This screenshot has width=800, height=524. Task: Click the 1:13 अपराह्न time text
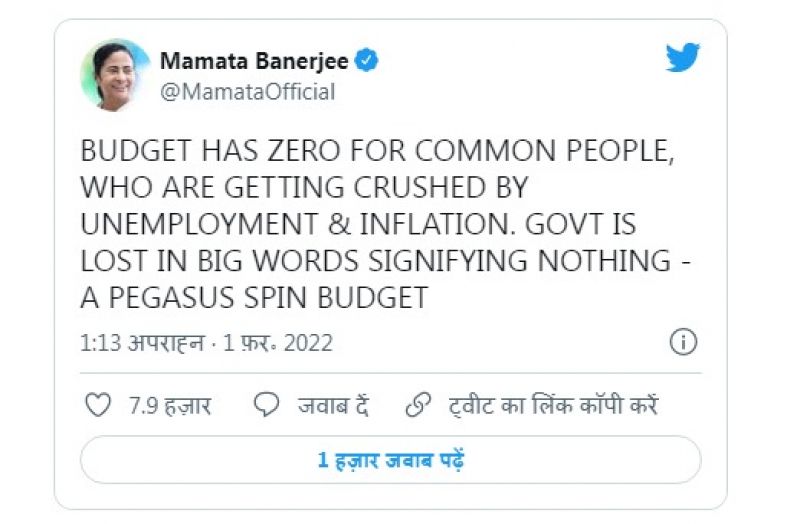pyautogui.click(x=142, y=343)
